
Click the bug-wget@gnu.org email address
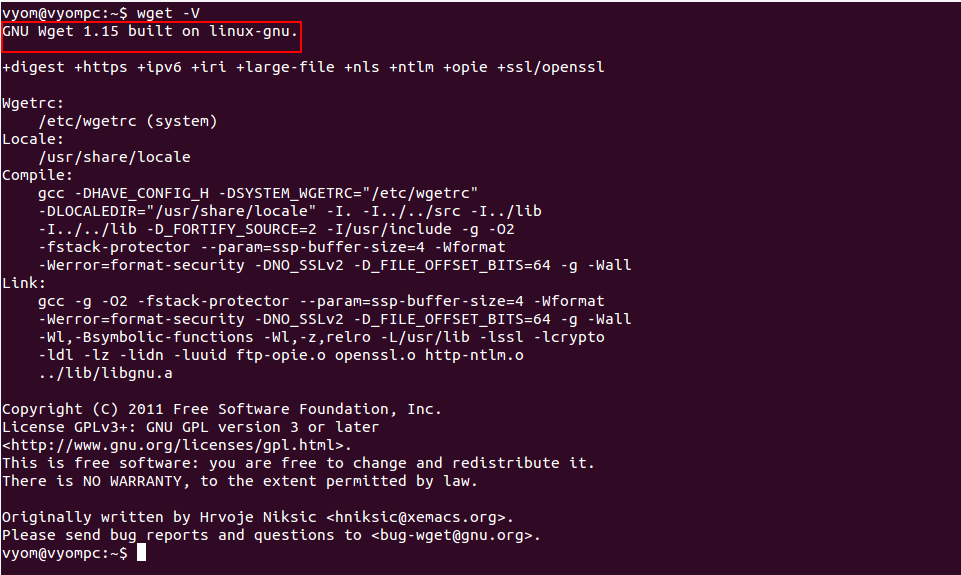[x=452, y=535]
